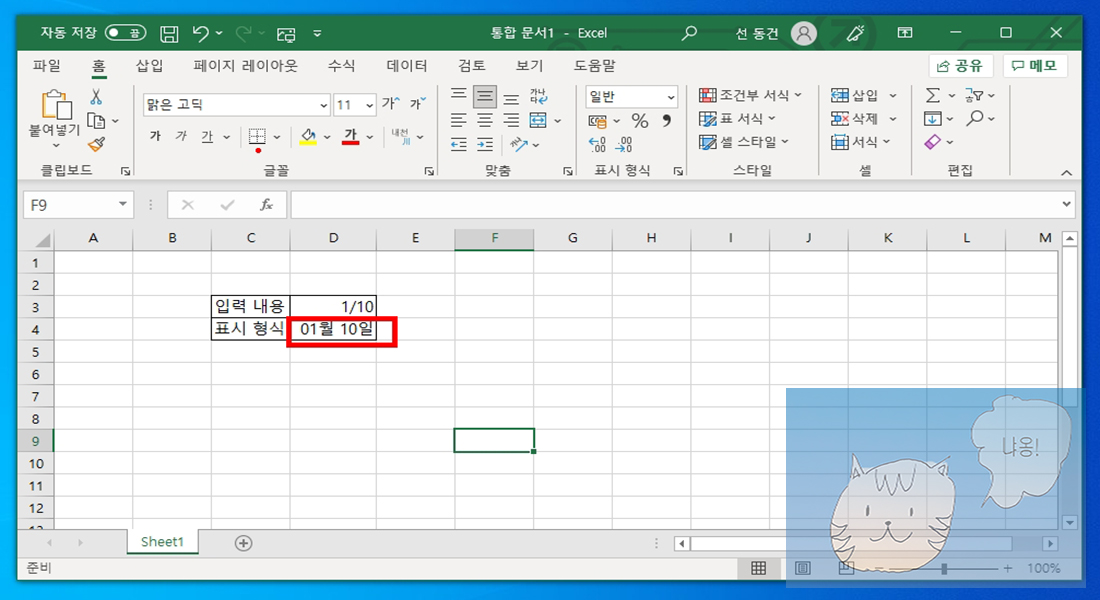
Task: Click the 삽입 (Insert cells) button
Action: (x=855, y=95)
